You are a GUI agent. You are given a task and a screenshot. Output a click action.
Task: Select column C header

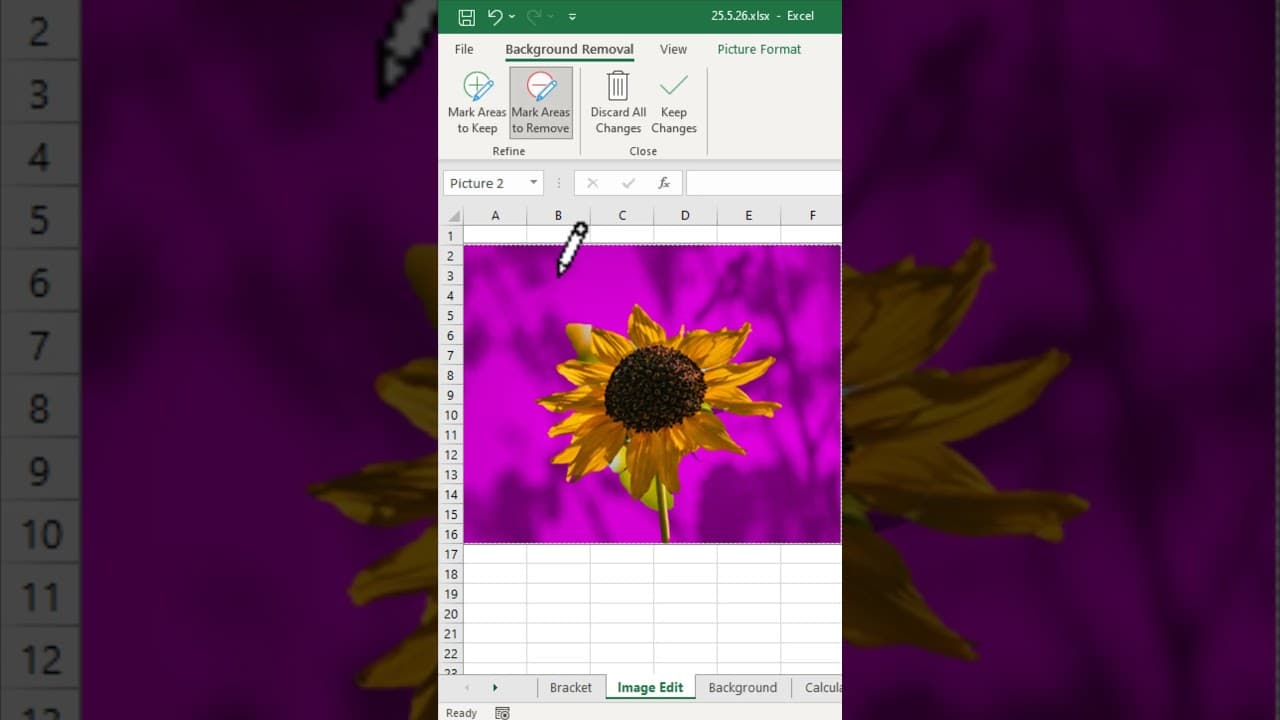coord(622,215)
